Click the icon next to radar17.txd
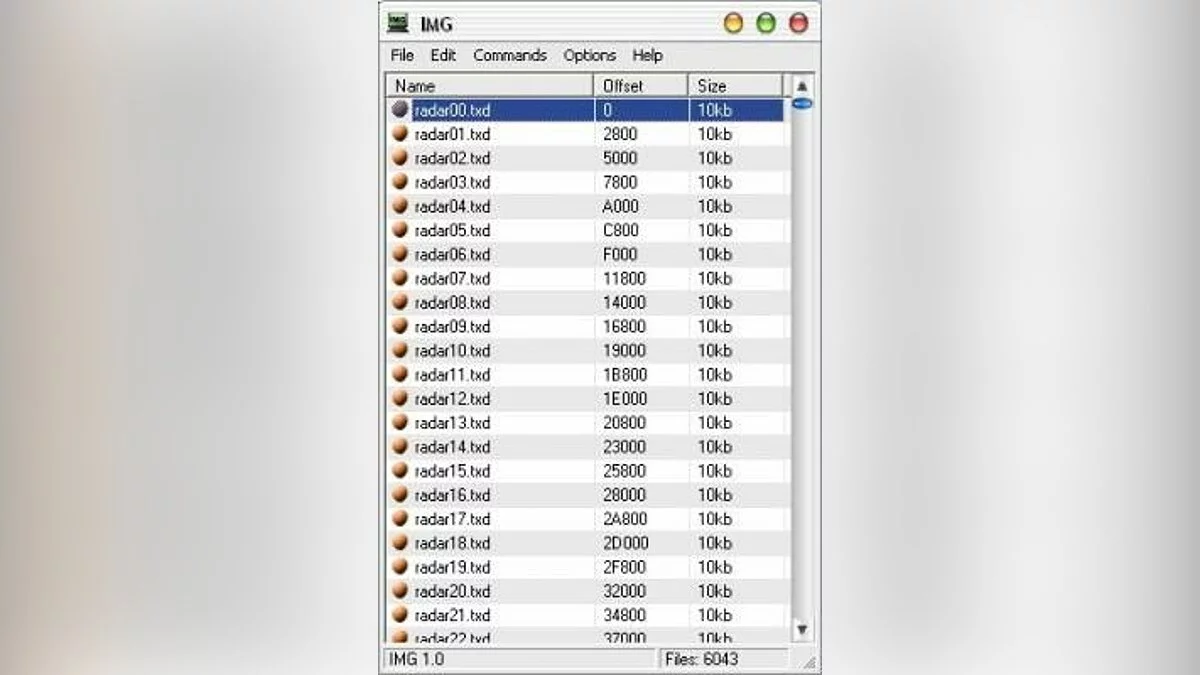This screenshot has height=675, width=1200. (400, 519)
